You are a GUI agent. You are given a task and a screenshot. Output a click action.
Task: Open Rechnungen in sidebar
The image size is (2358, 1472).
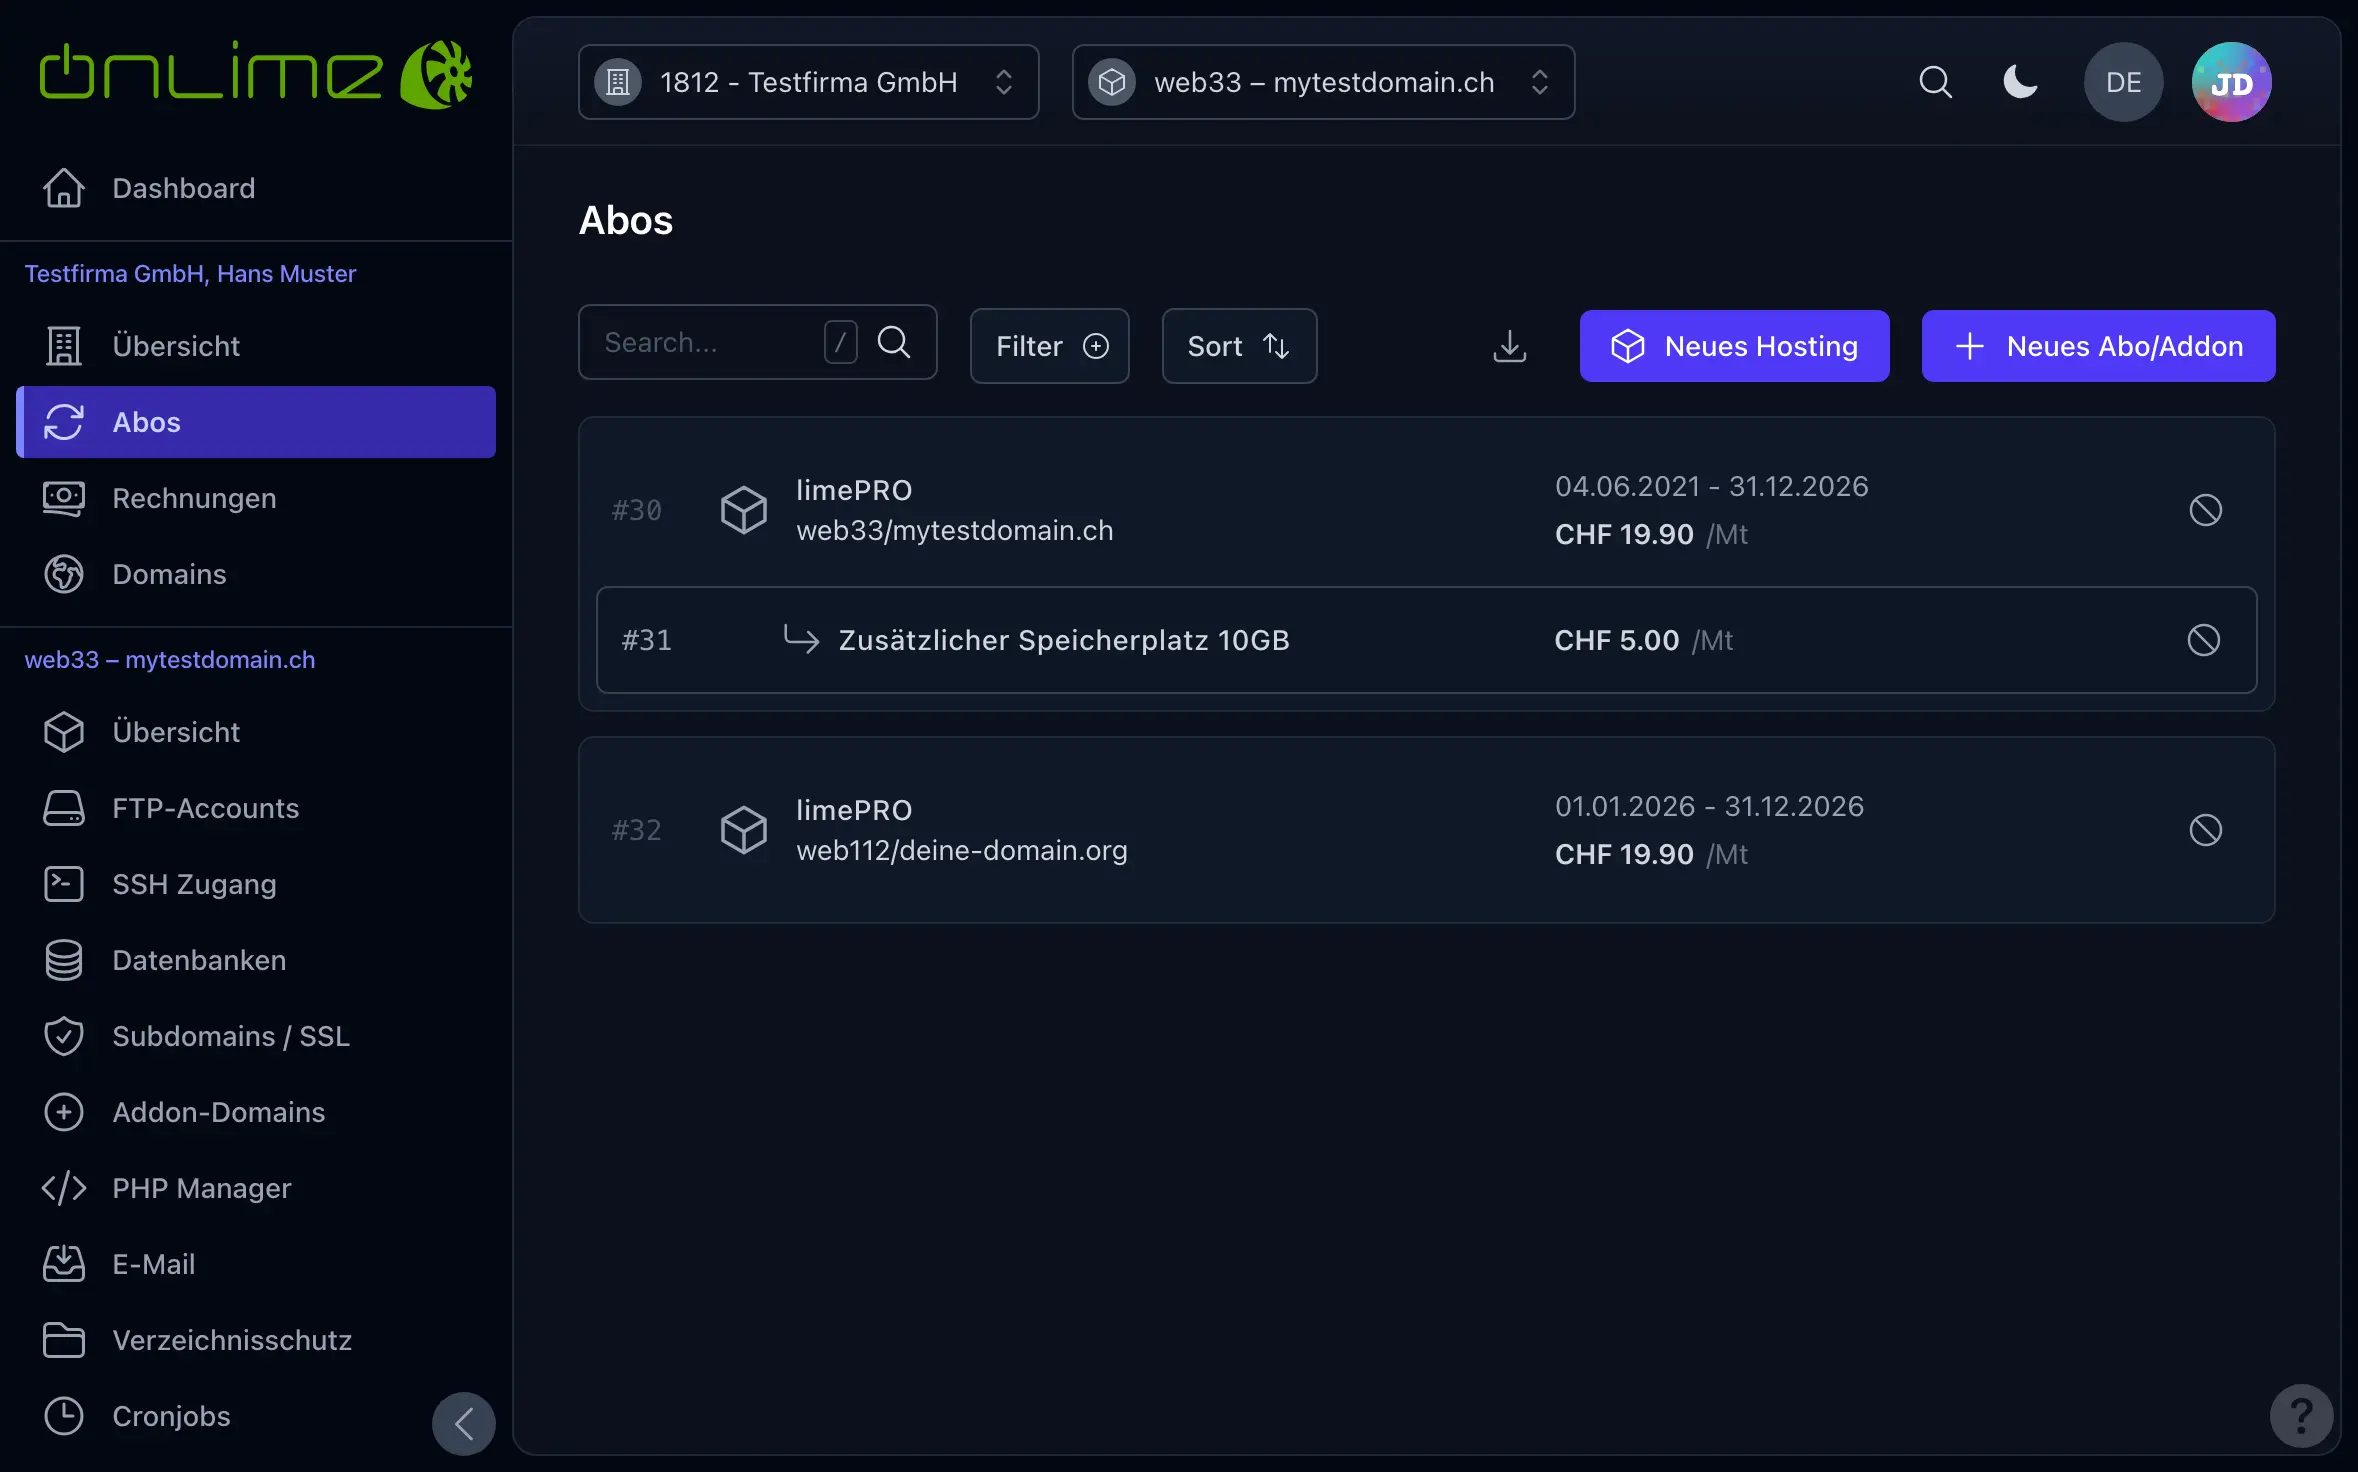coord(256,498)
